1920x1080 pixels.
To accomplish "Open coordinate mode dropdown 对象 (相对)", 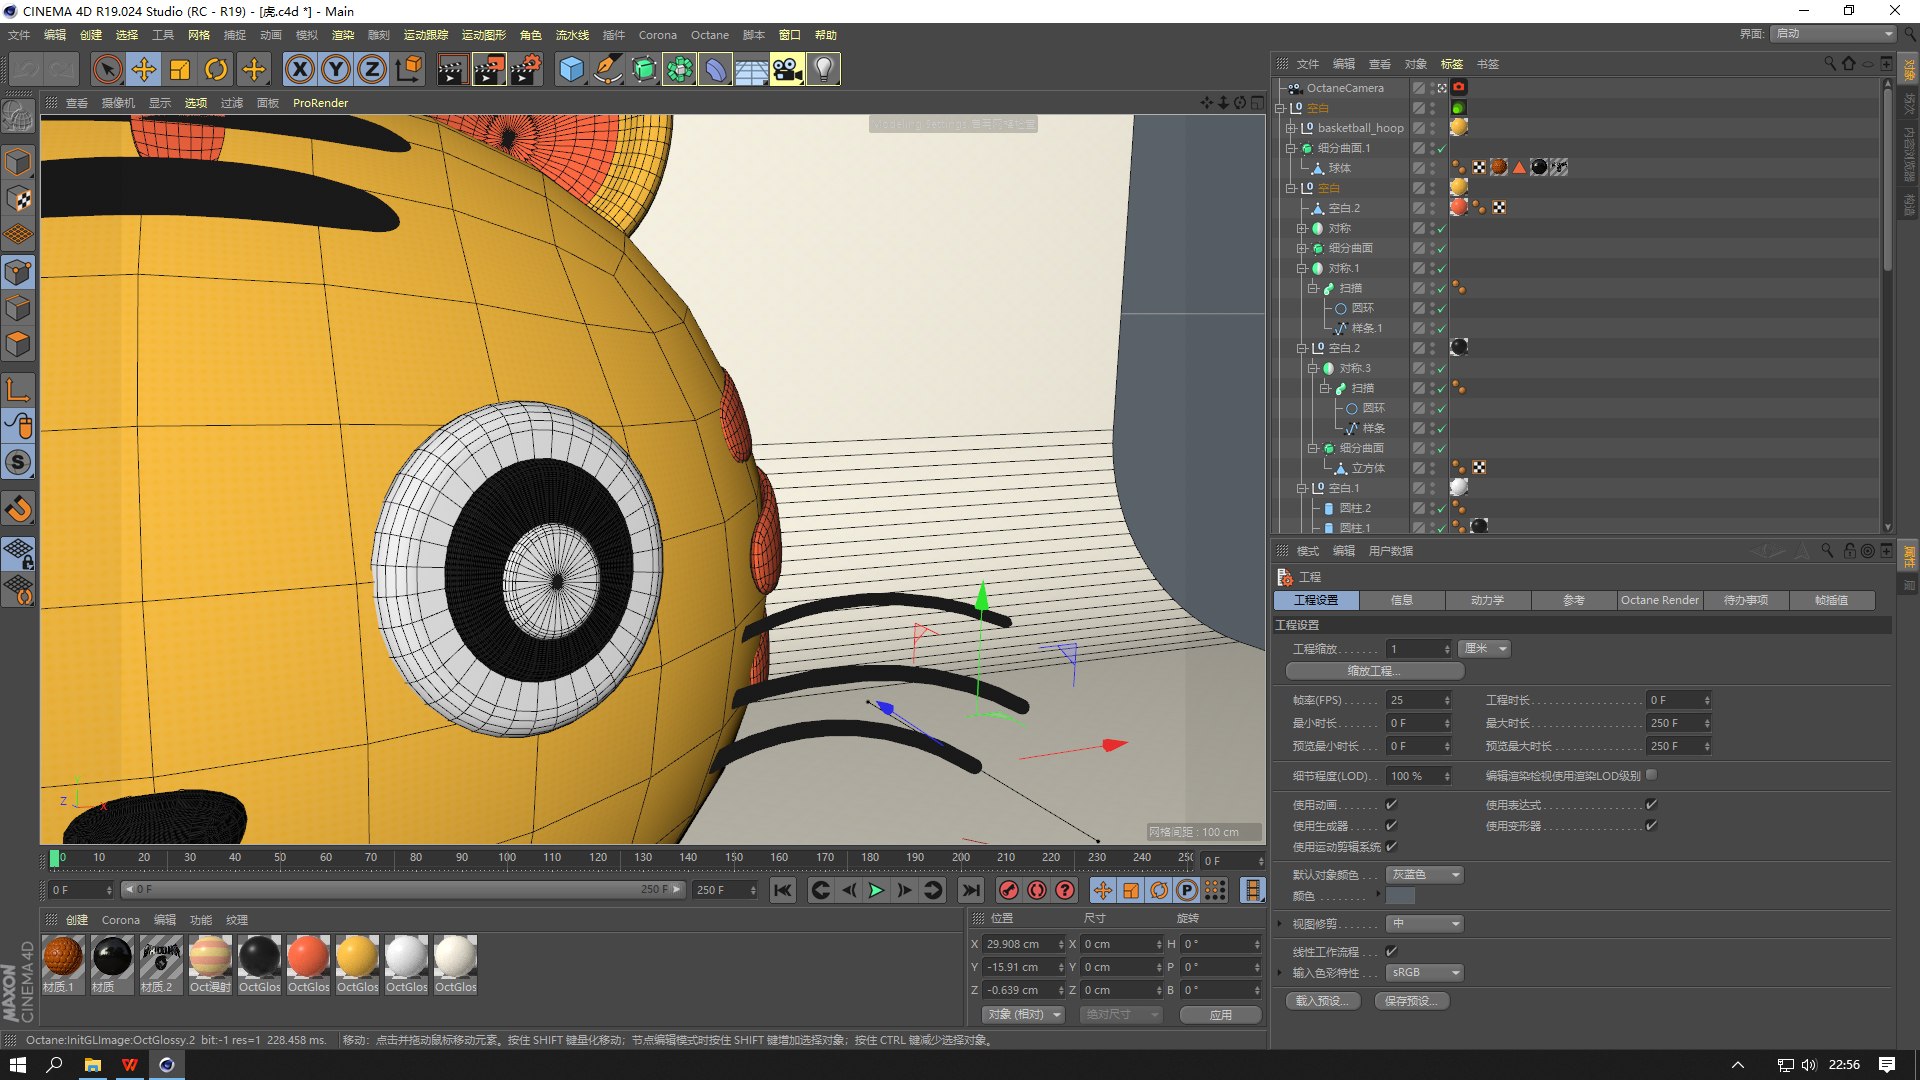I will tap(1023, 1014).
